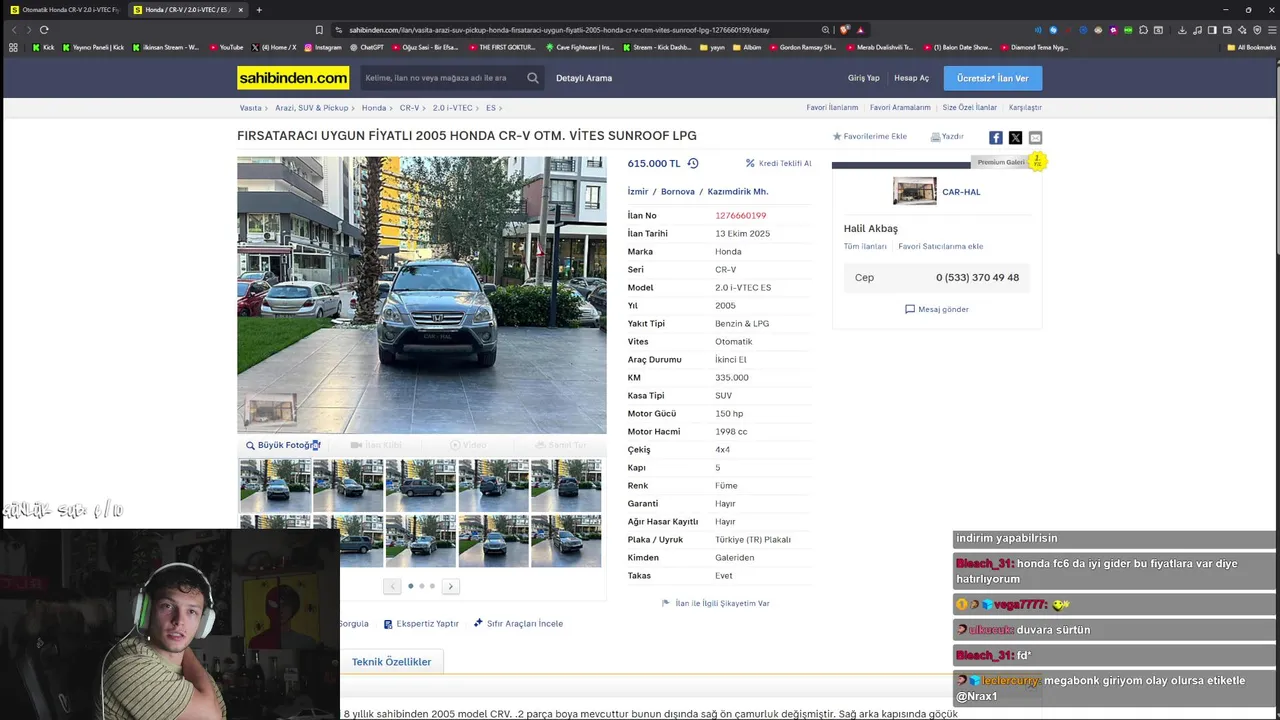1280x720 pixels.
Task: Open the ChatGPT bookmark
Action: [367, 47]
